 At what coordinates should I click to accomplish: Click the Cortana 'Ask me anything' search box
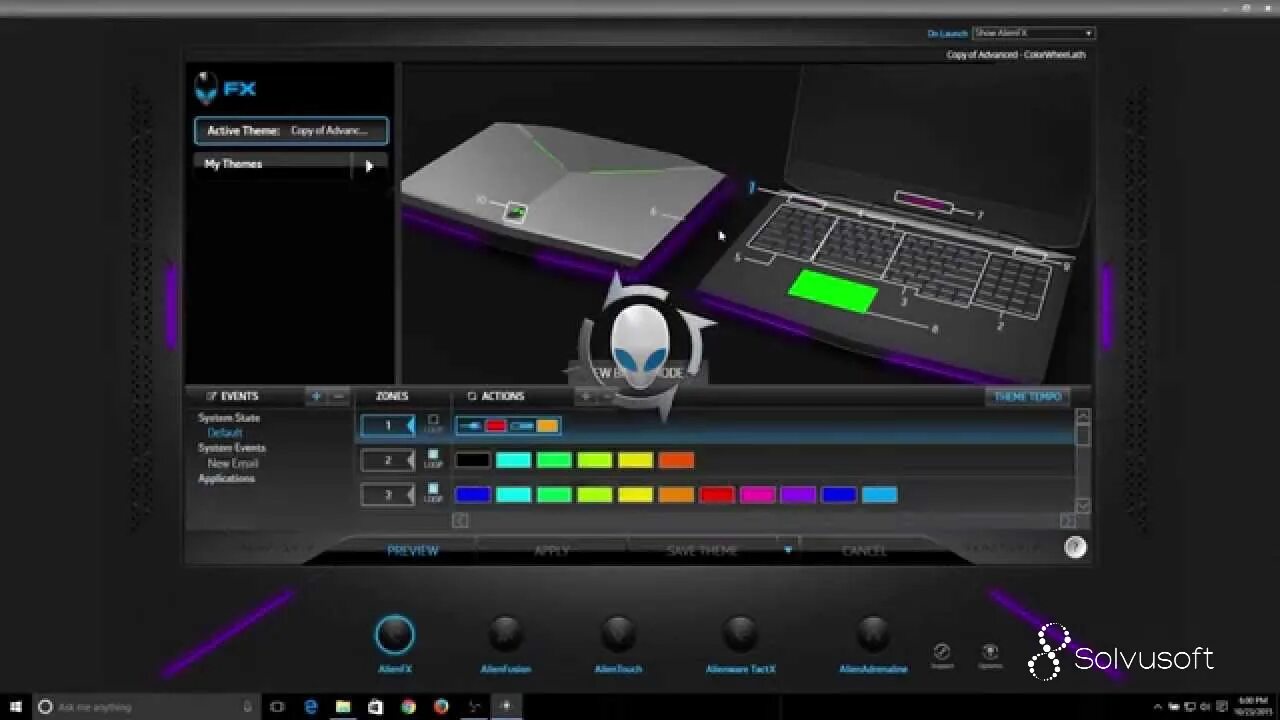click(x=145, y=706)
